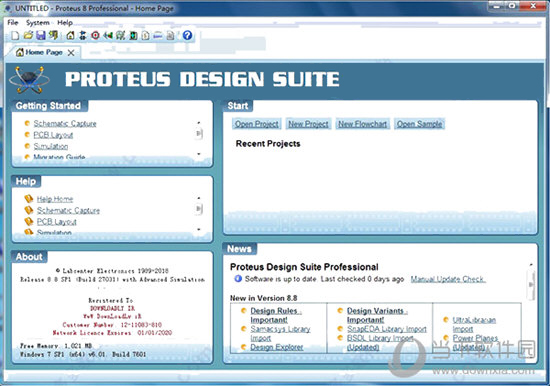The width and height of the screenshot is (550, 386).
Task: Launch the 3D Visualizer toolbar icon
Action: pyautogui.click(x=108, y=35)
